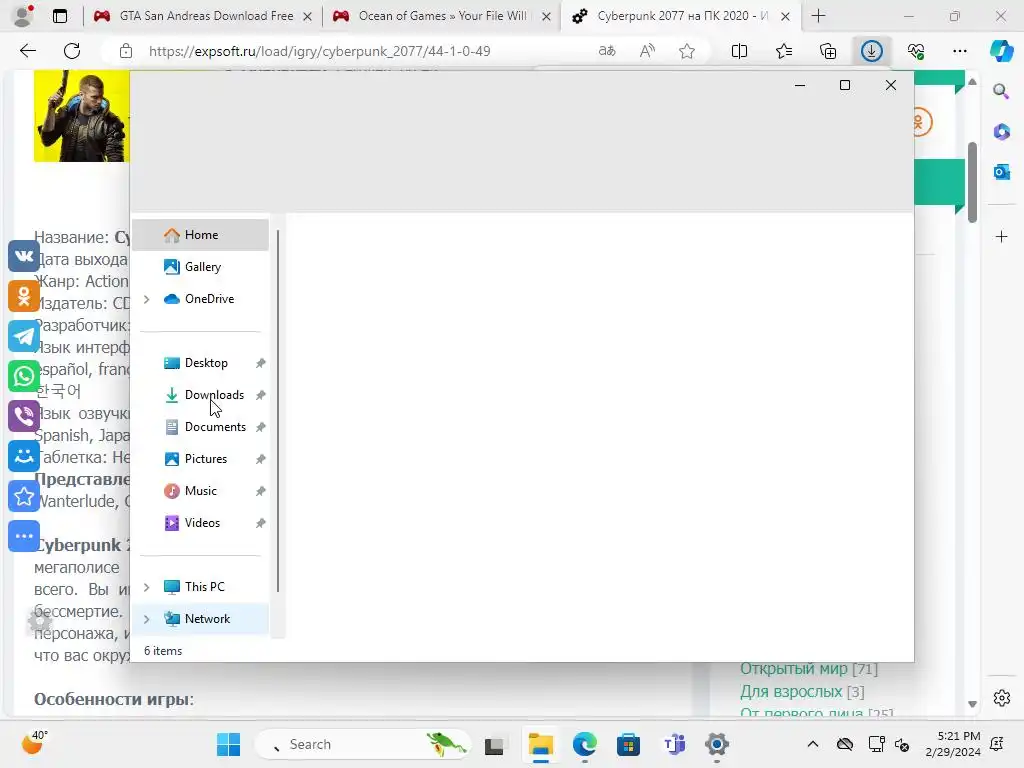Open the Videos quick access folder

tap(200, 522)
